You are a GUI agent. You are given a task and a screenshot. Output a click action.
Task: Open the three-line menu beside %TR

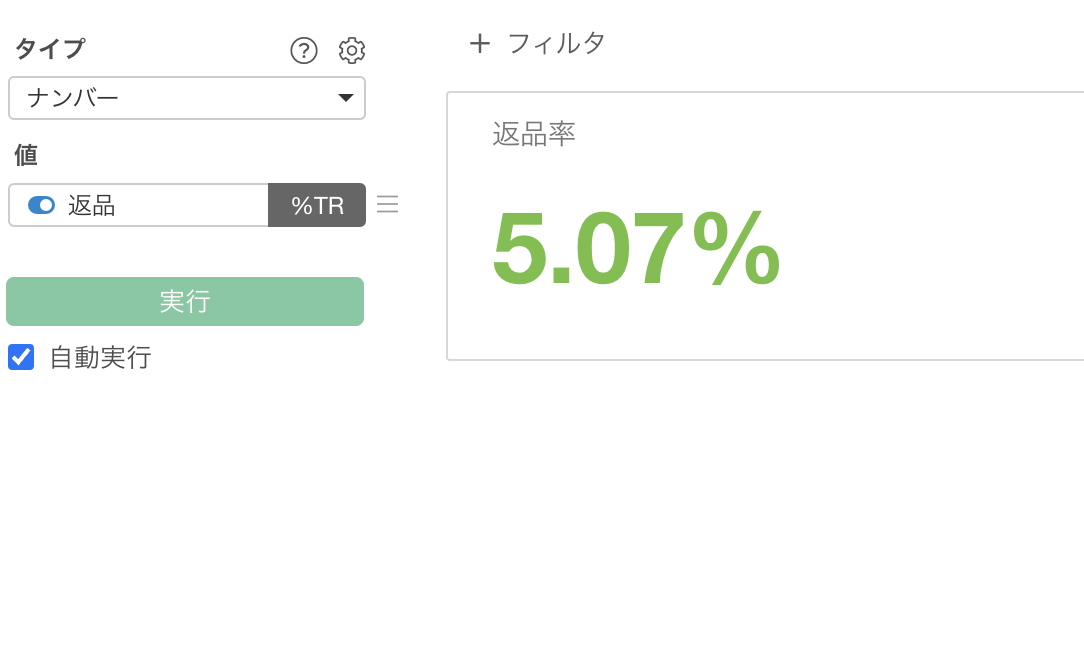click(x=387, y=204)
